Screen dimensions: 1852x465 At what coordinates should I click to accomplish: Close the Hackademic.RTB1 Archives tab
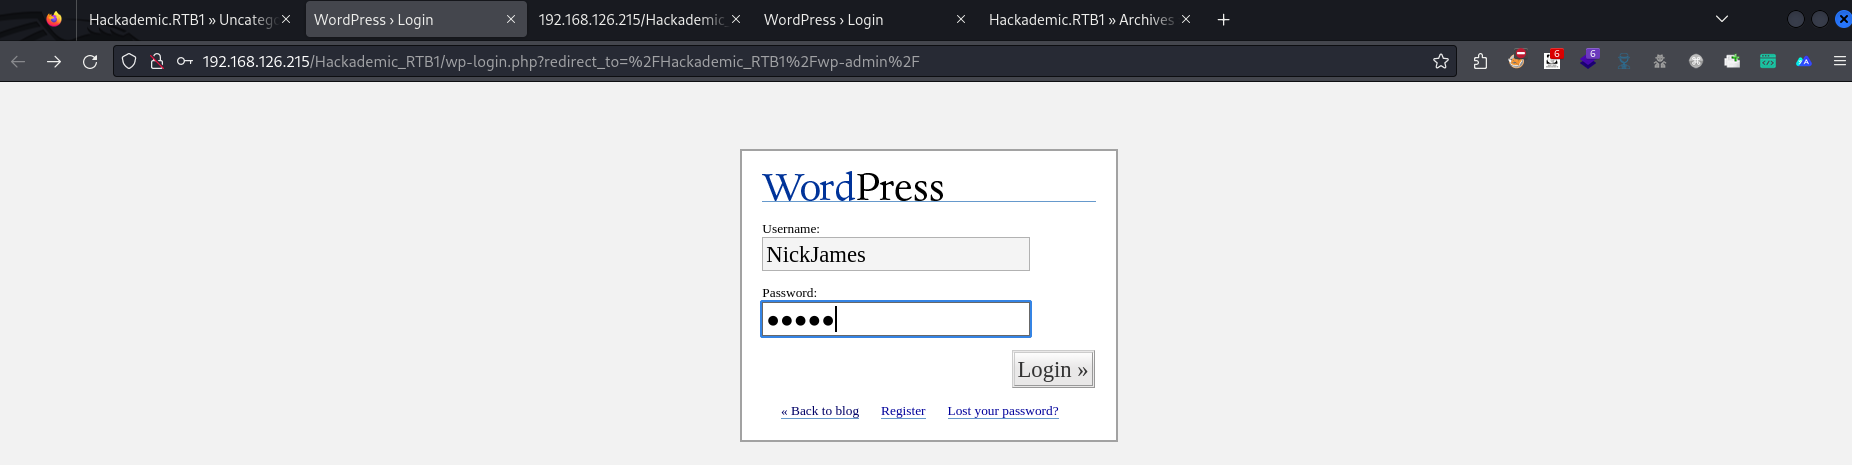(x=1186, y=19)
